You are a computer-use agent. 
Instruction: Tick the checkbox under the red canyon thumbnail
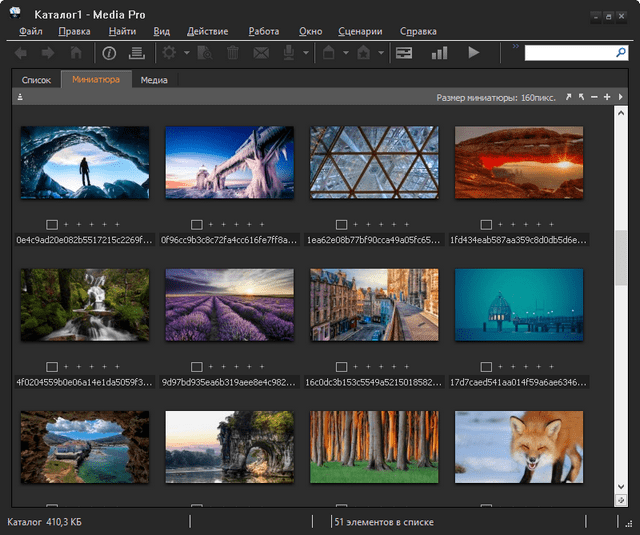click(x=487, y=224)
